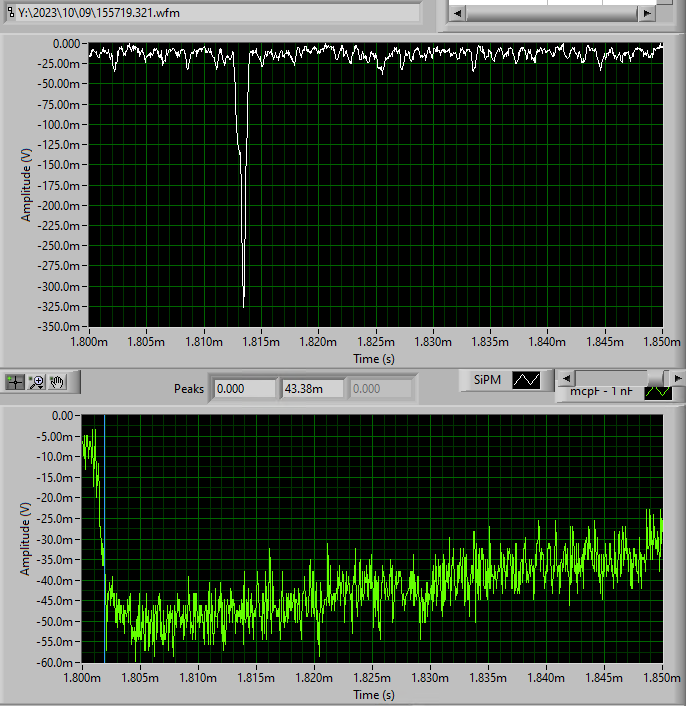Click the 1.825m tick on upper time axis
686x706 pixels.
point(375,342)
